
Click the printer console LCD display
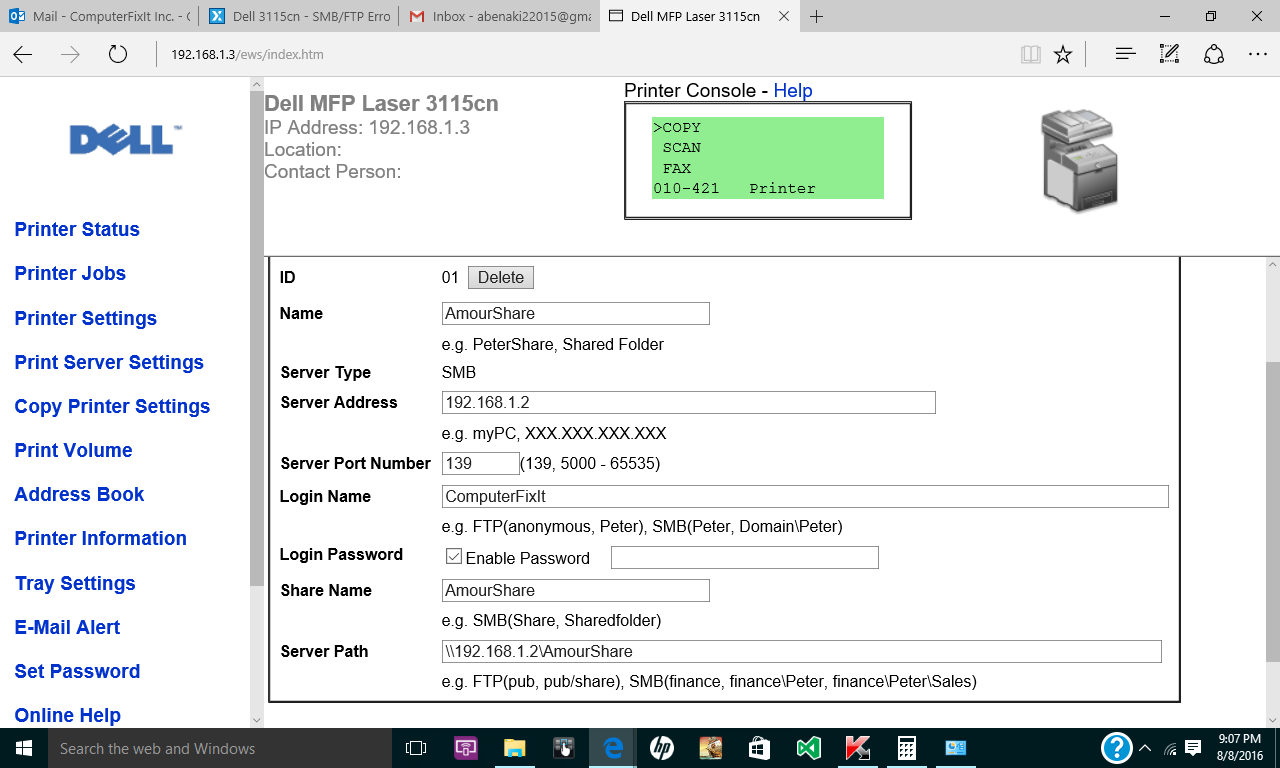(x=768, y=158)
